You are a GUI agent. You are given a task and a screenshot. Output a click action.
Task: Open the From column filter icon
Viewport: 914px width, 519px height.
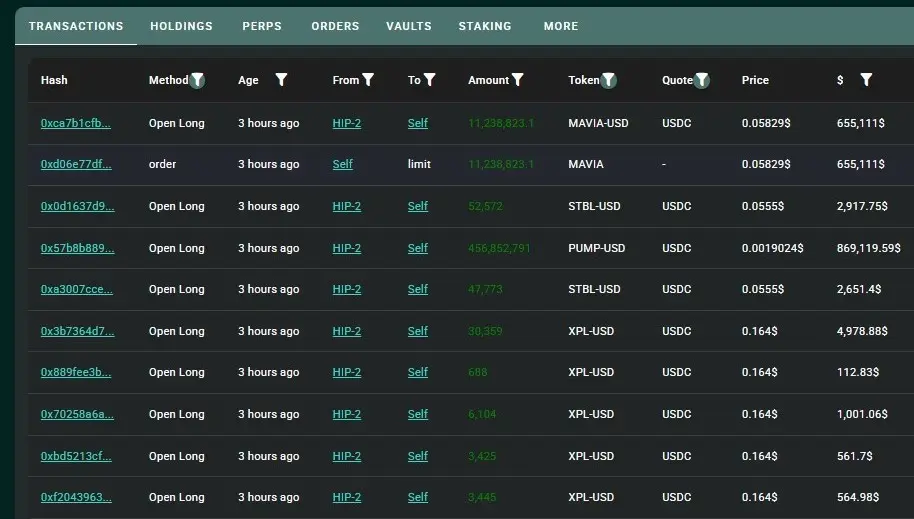[x=368, y=80]
